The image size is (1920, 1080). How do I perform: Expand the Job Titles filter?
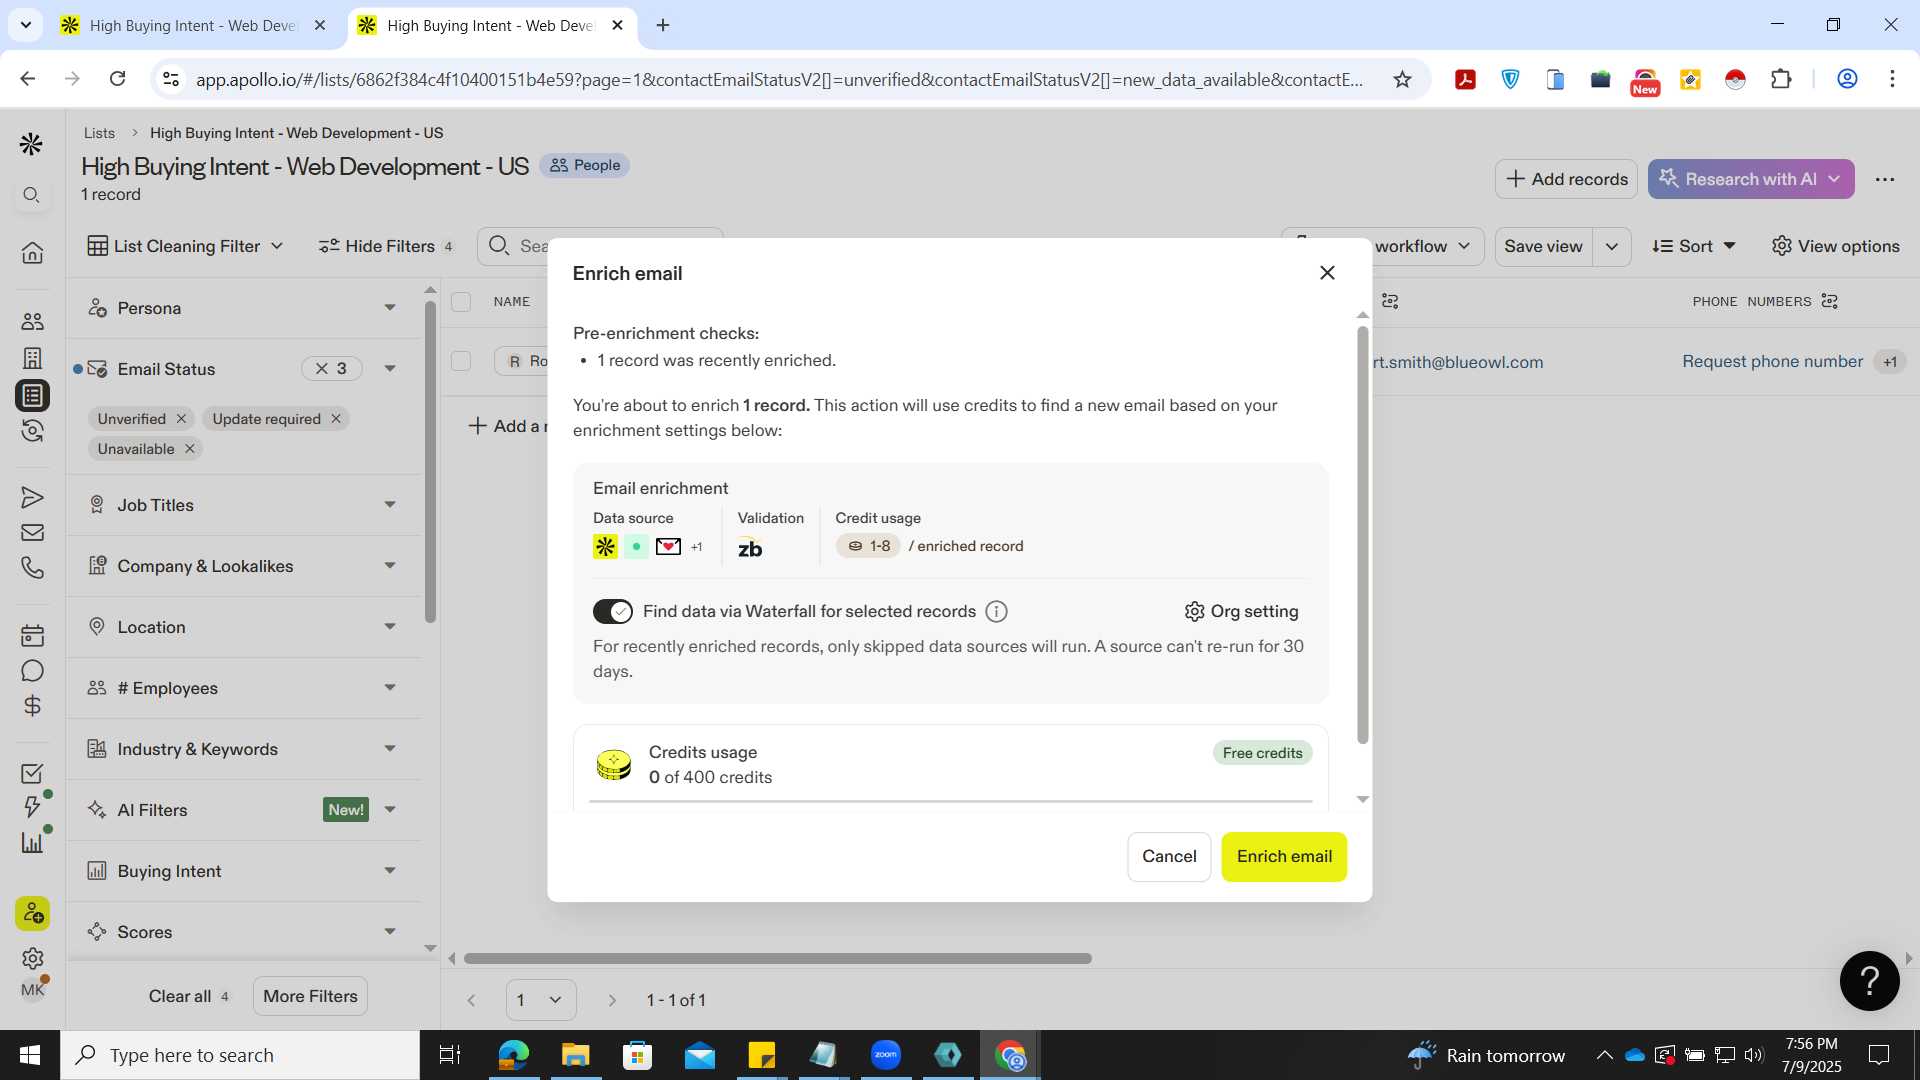pos(390,505)
